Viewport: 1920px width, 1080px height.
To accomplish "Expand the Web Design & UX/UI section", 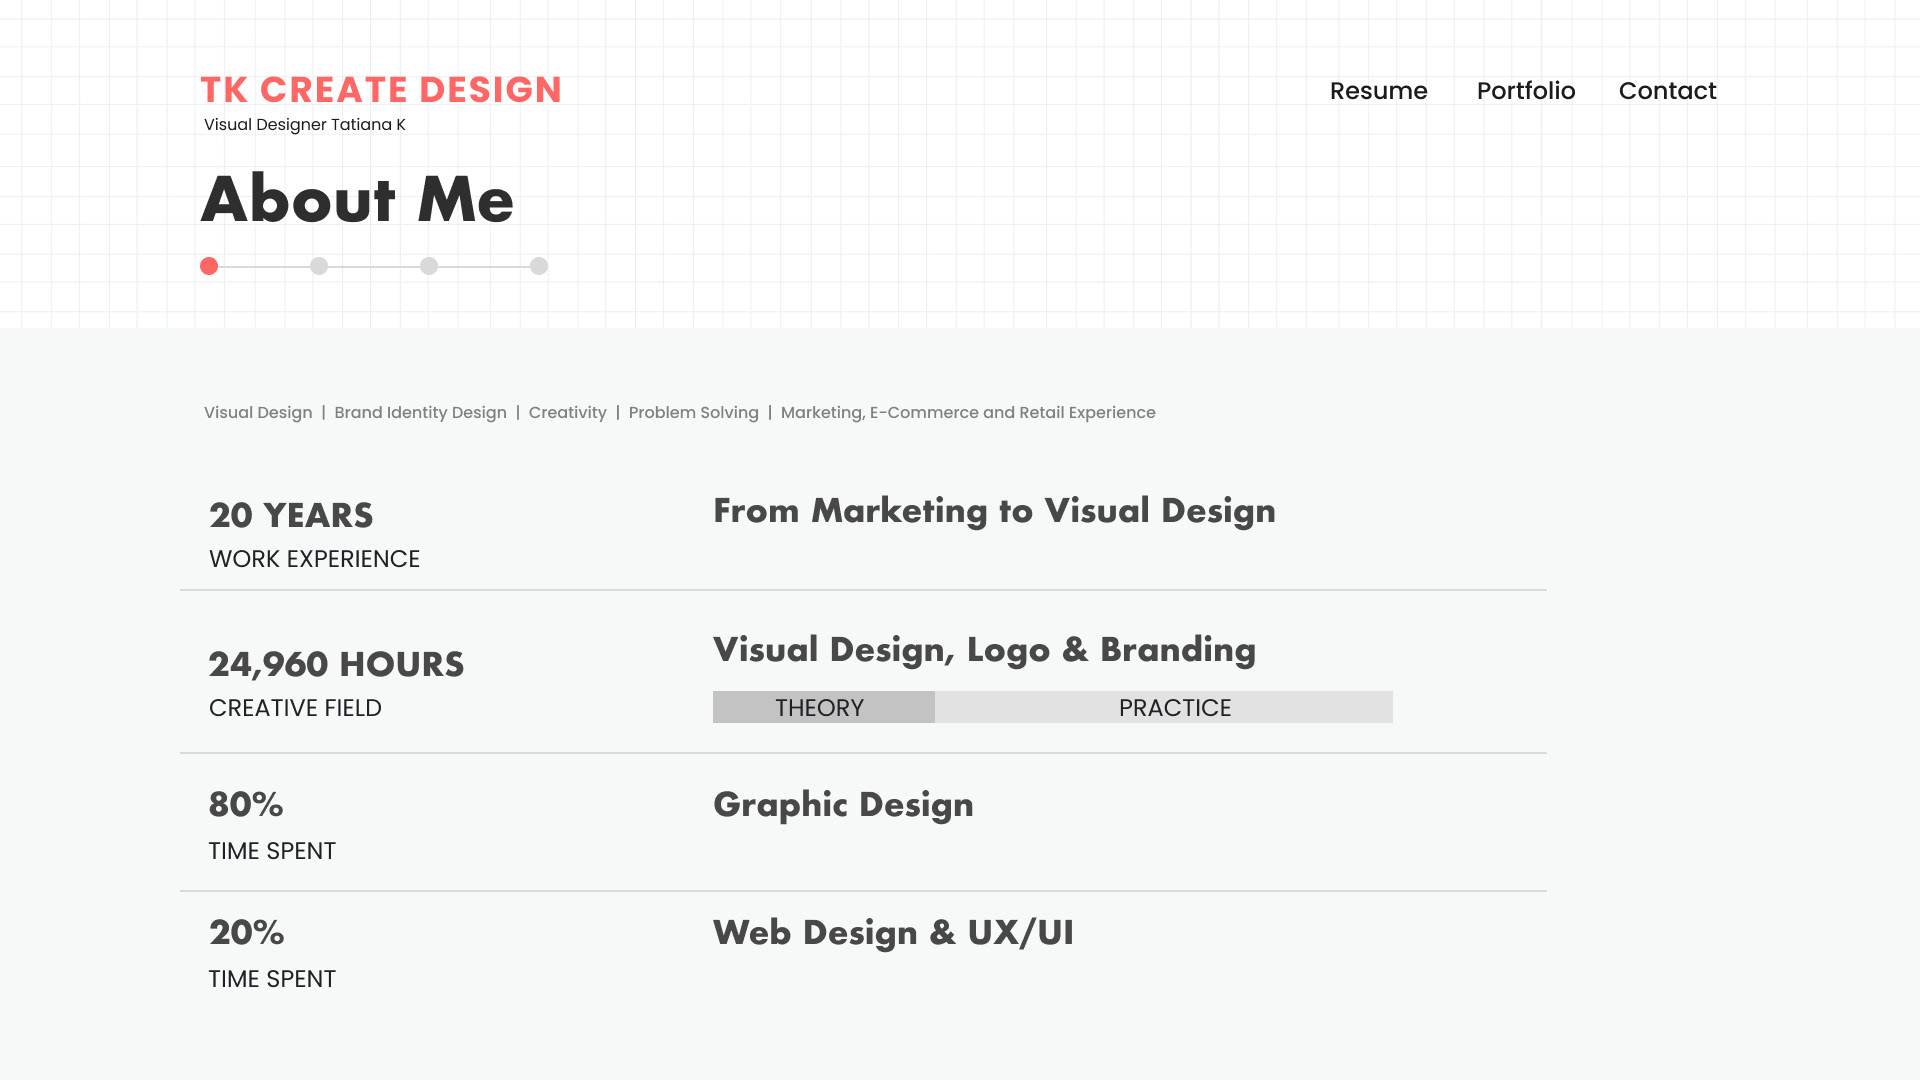I will [893, 933].
